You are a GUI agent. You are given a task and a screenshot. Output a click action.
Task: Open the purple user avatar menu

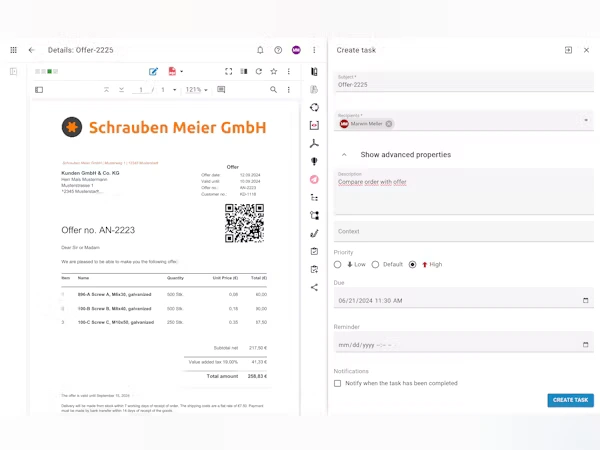coord(296,50)
